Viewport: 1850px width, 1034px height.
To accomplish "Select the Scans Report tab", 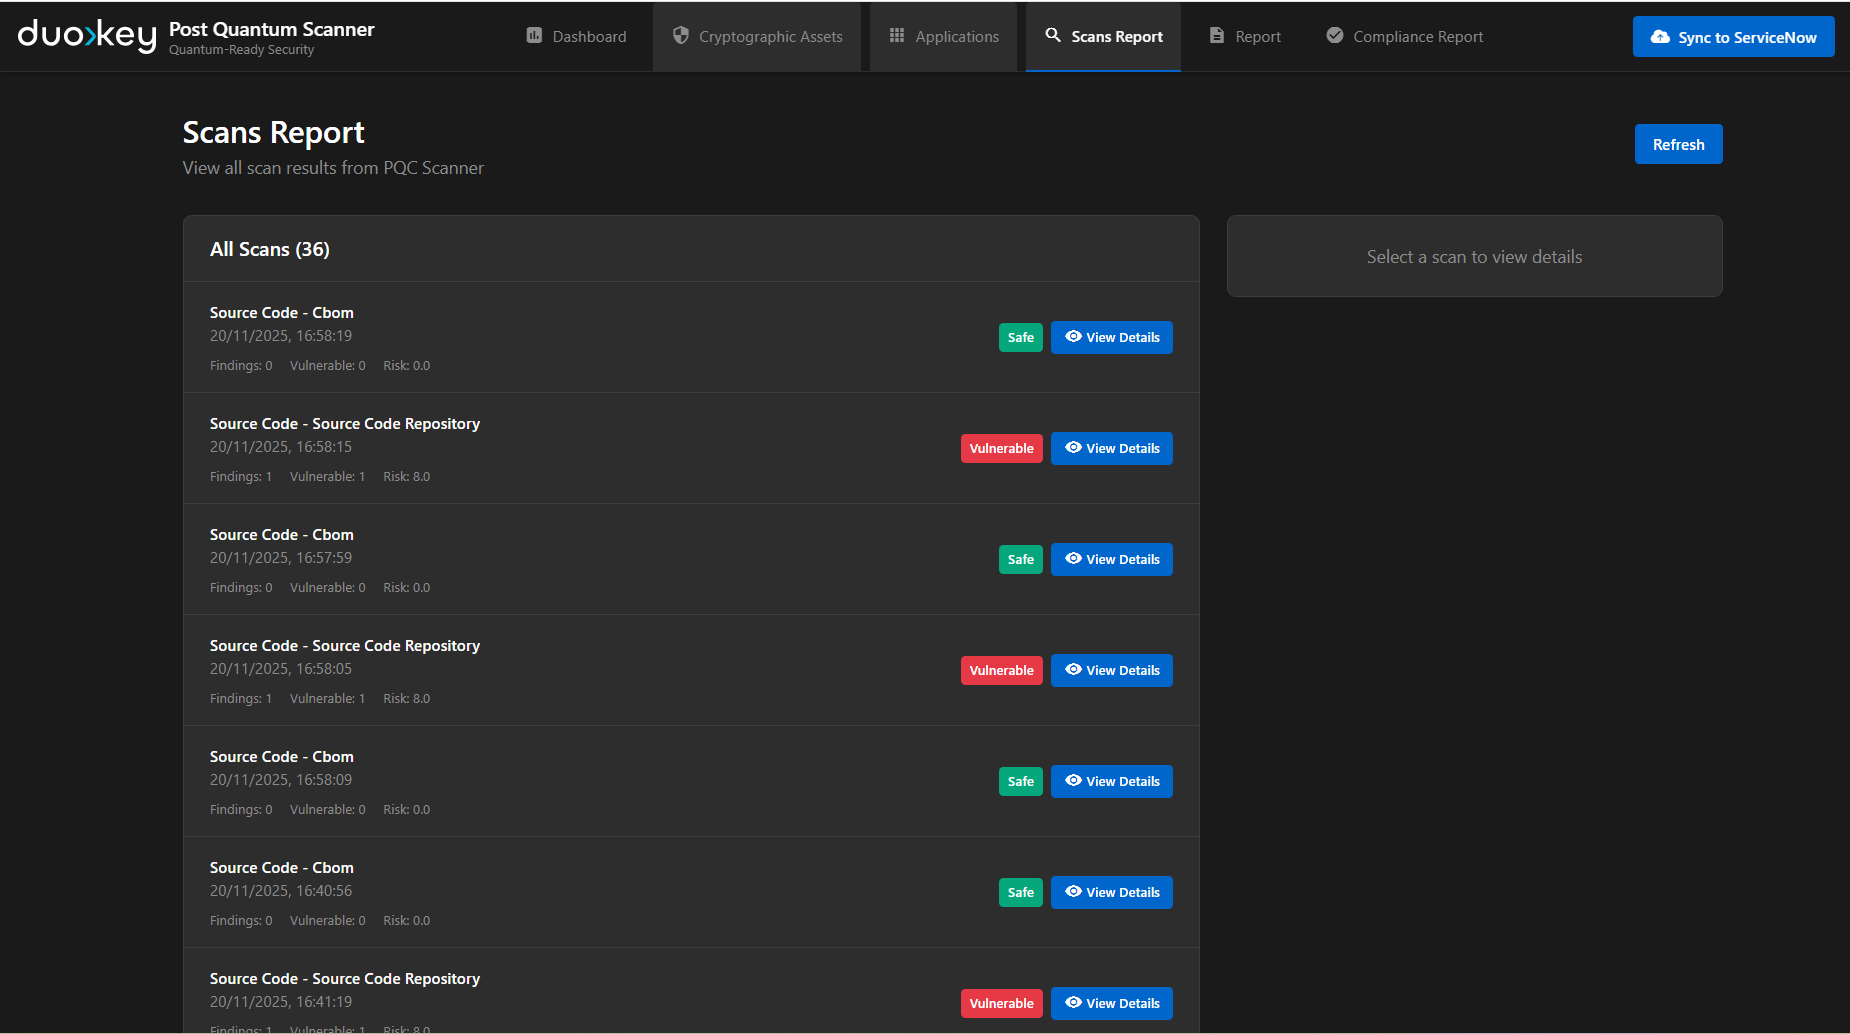I will 1103,36.
